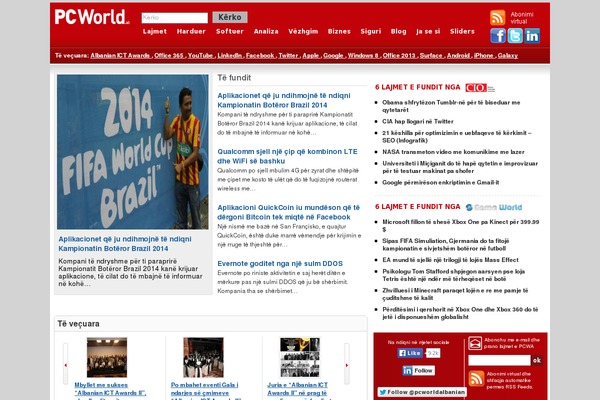The height and width of the screenshot is (400, 600).
Task: Click the YouTube topic link
Action: (200, 56)
